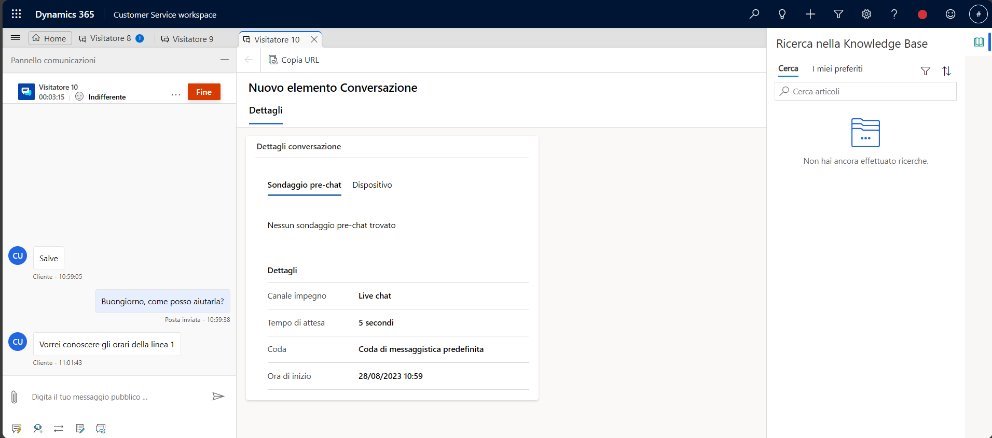992x438 pixels.
Task: Open the user profile avatar icon
Action: pos(978,14)
